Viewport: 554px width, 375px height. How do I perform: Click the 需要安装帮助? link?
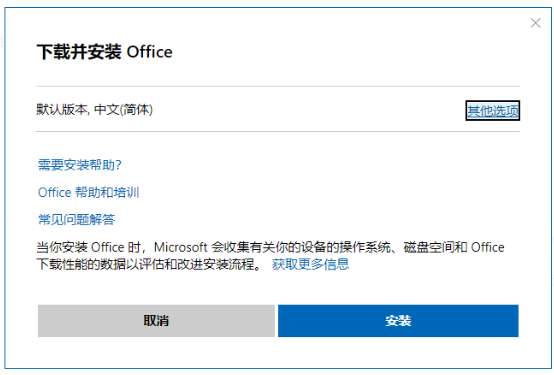point(79,165)
